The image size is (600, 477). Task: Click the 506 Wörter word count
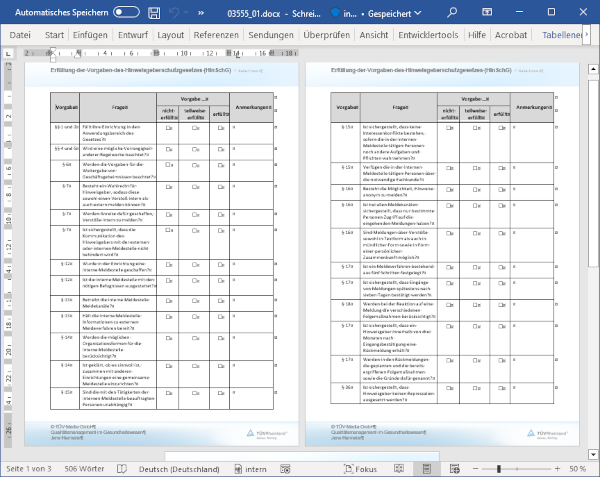click(86, 468)
